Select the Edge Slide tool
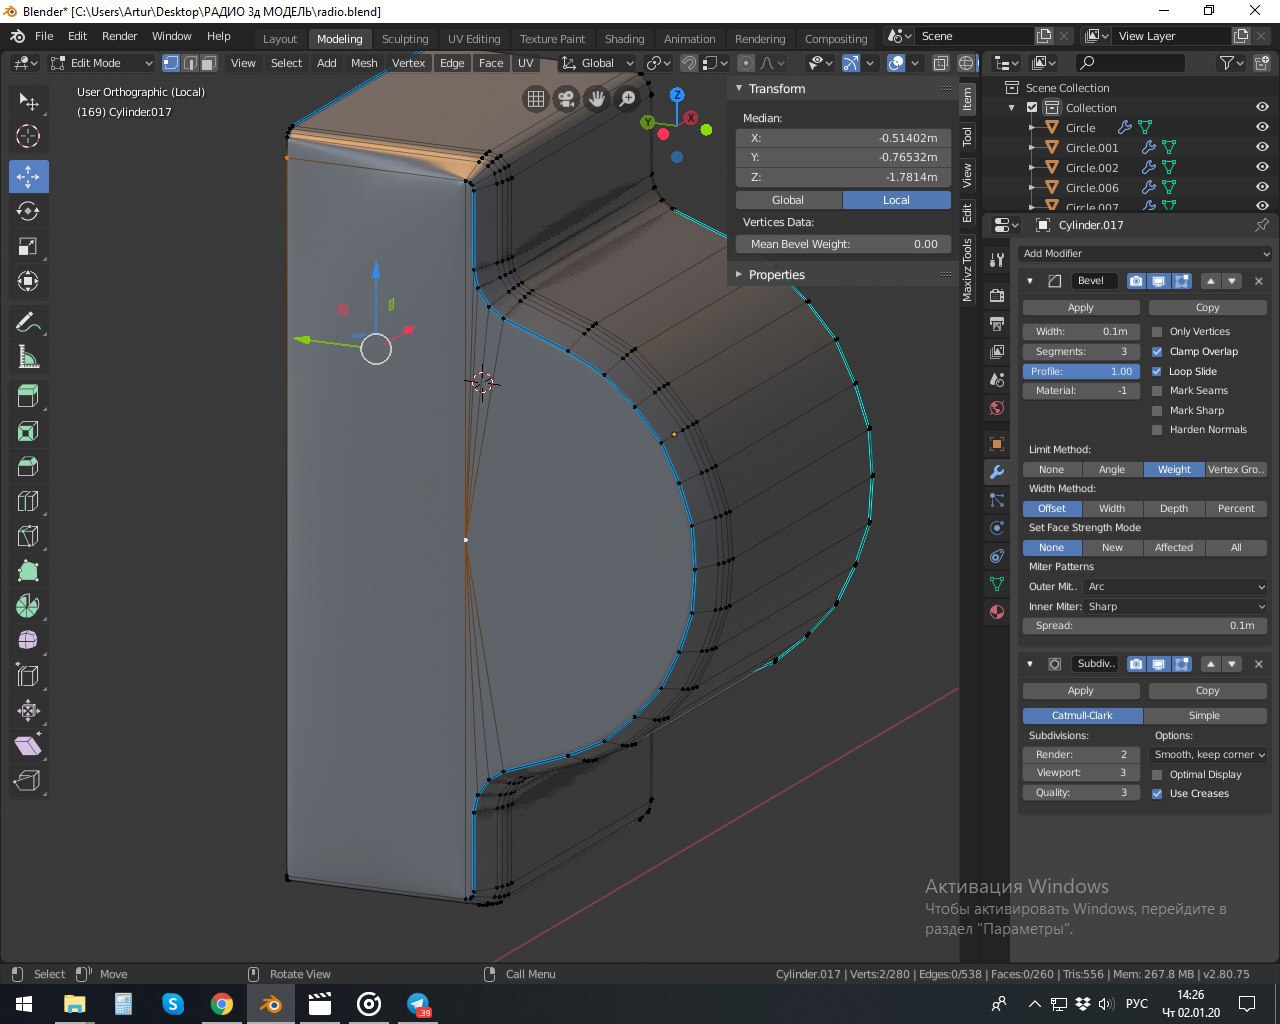 (x=28, y=676)
